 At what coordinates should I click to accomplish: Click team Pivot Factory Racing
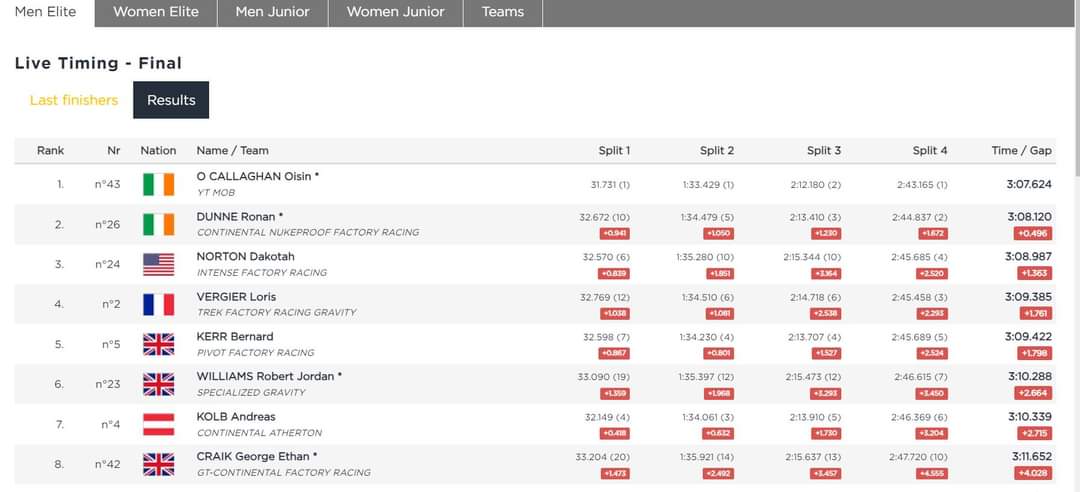click(256, 353)
